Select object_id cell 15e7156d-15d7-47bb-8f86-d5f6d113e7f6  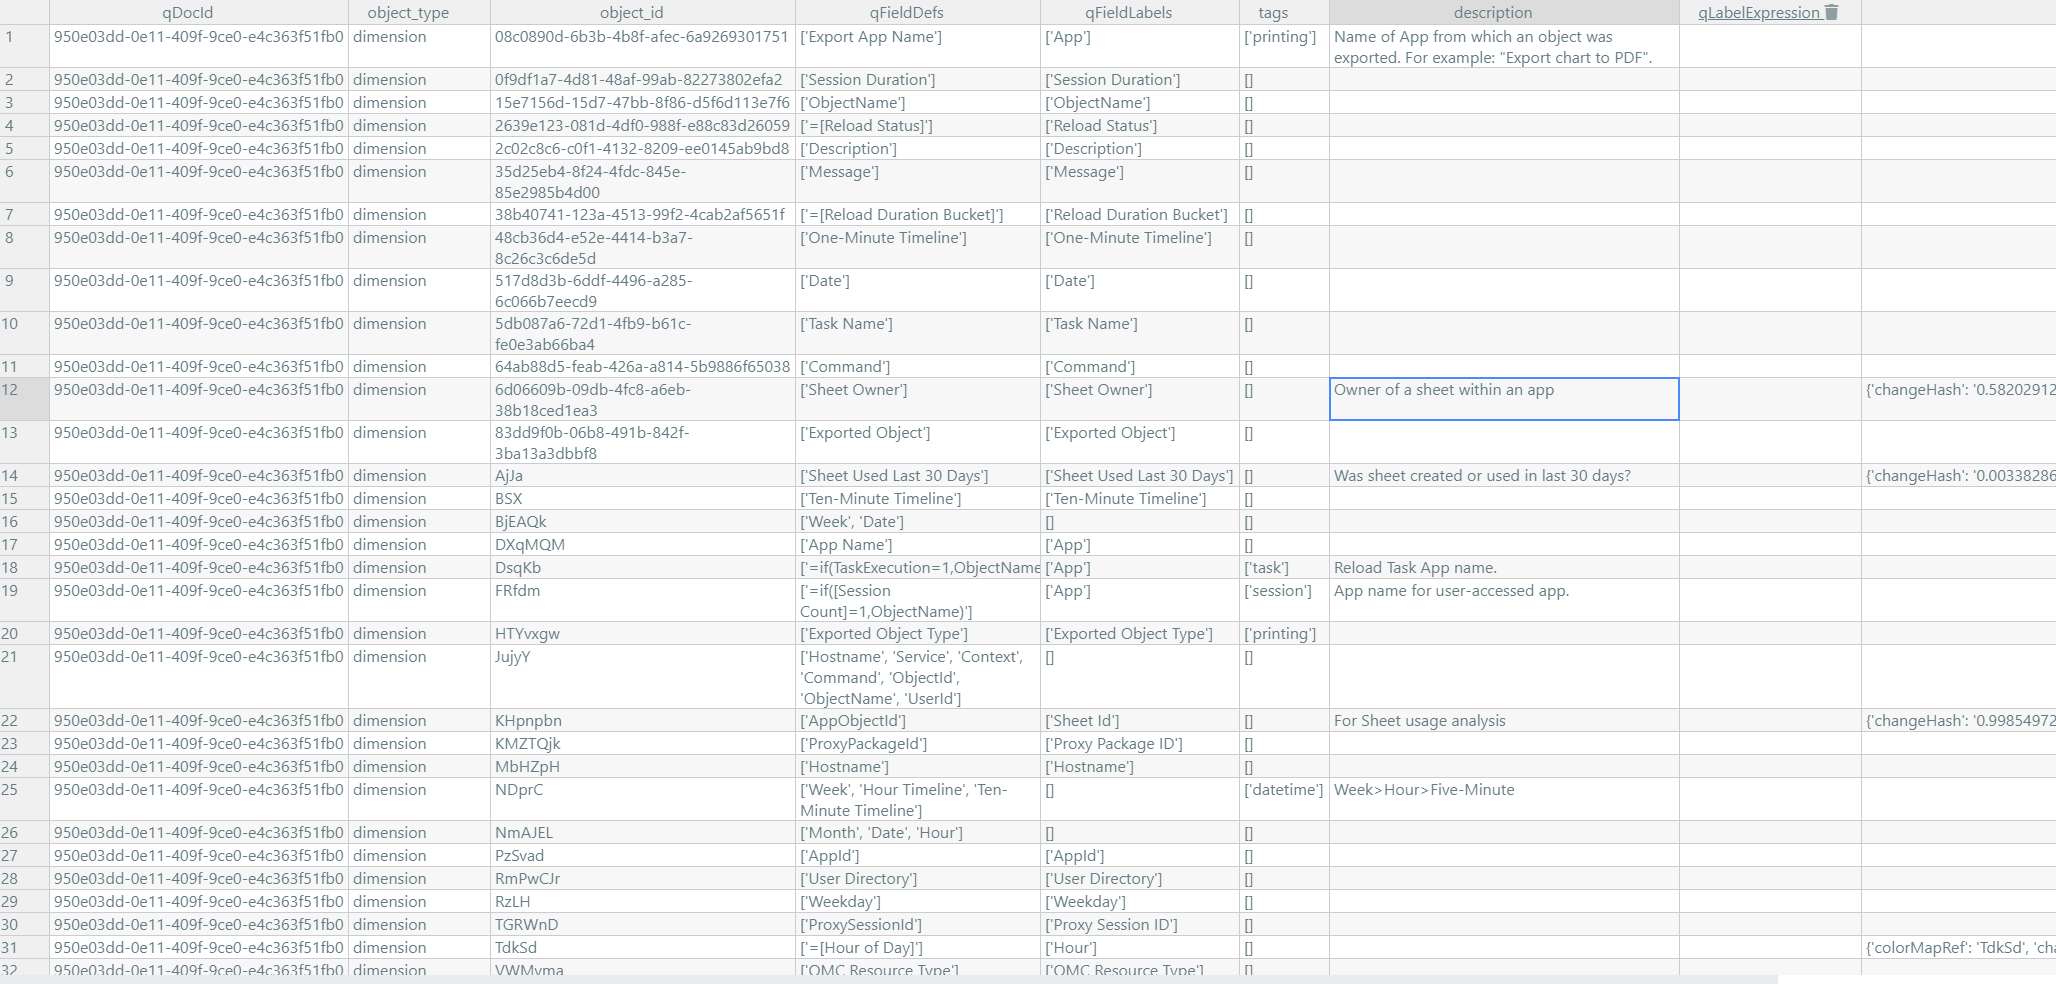click(x=642, y=102)
